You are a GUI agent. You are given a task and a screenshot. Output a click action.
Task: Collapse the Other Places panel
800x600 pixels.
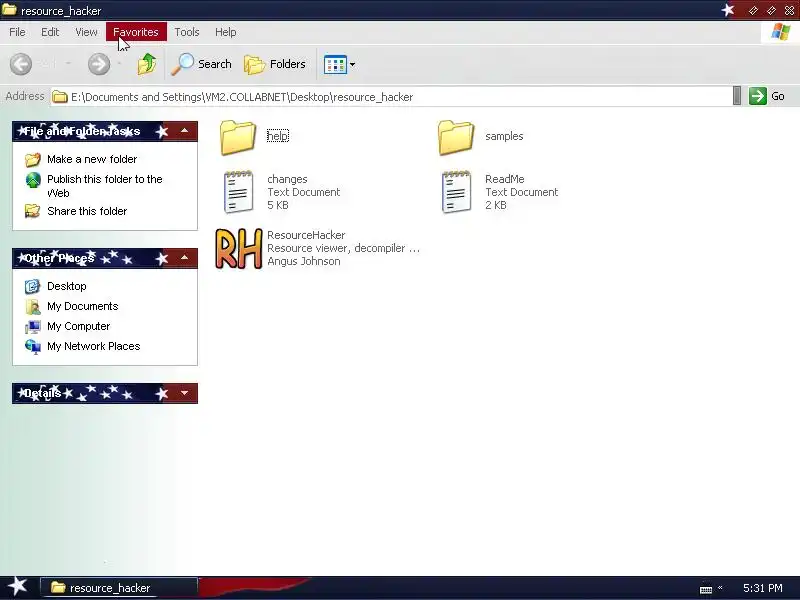coord(184,258)
